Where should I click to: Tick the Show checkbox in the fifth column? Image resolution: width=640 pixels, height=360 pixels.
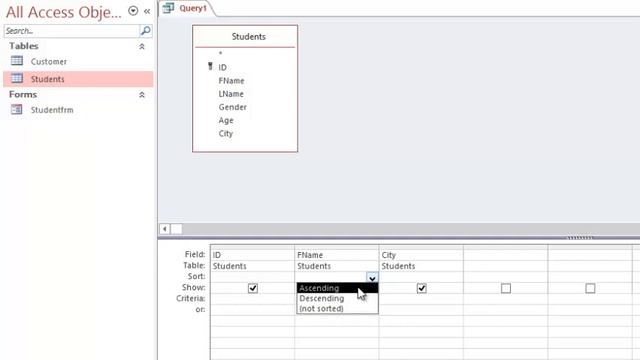pos(590,288)
